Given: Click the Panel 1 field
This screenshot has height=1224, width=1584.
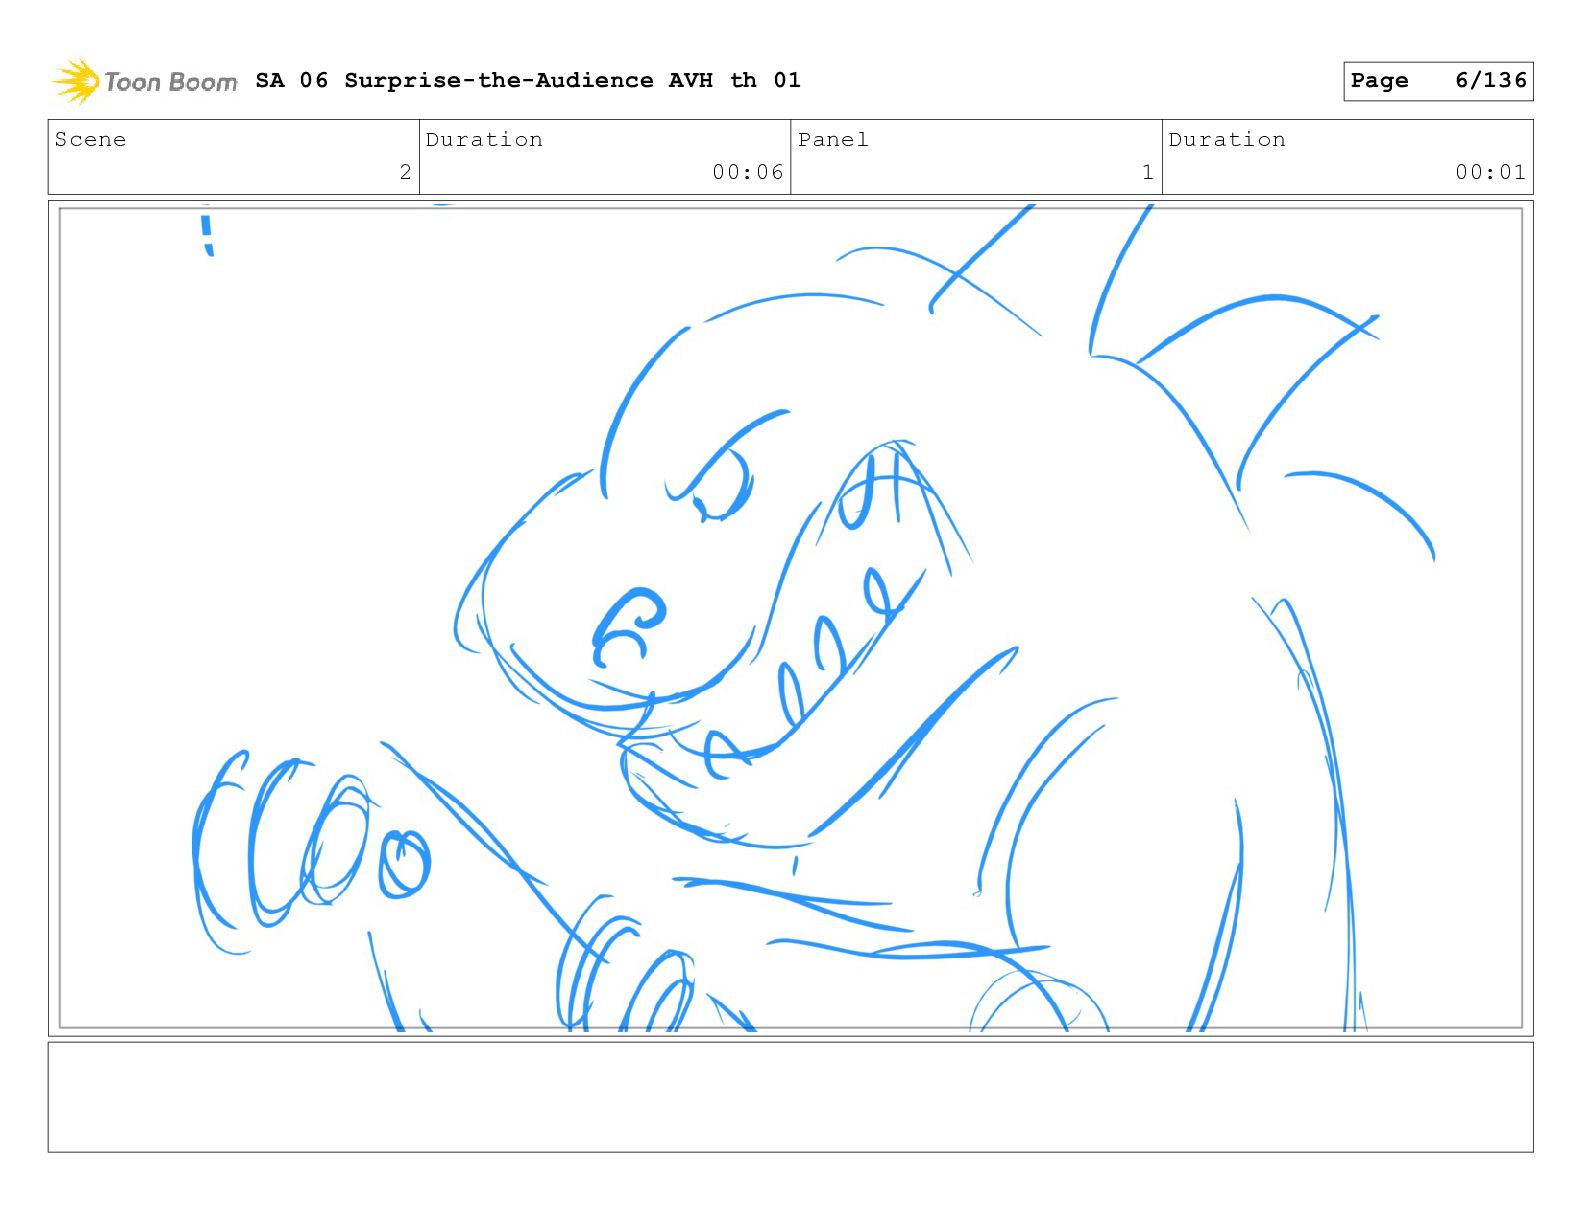Looking at the screenshot, I should 976,157.
